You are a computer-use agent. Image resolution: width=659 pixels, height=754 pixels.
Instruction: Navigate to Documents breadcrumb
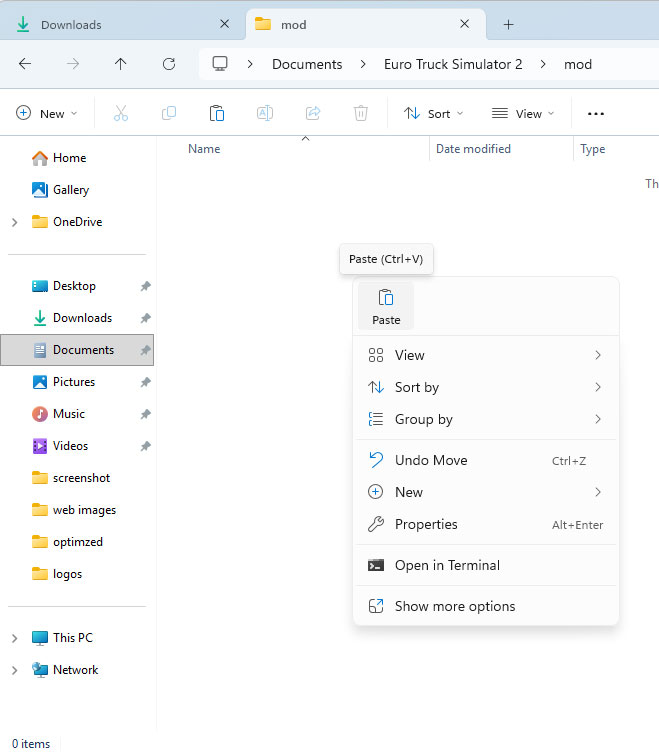[x=307, y=64]
